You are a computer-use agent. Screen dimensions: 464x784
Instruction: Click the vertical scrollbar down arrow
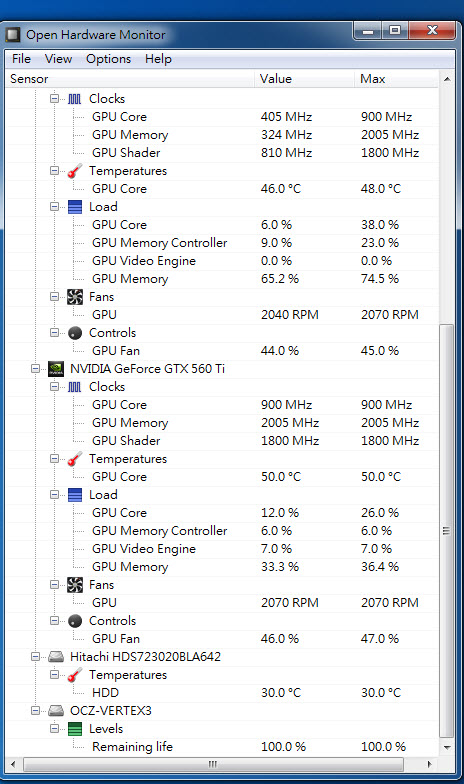pos(447,748)
